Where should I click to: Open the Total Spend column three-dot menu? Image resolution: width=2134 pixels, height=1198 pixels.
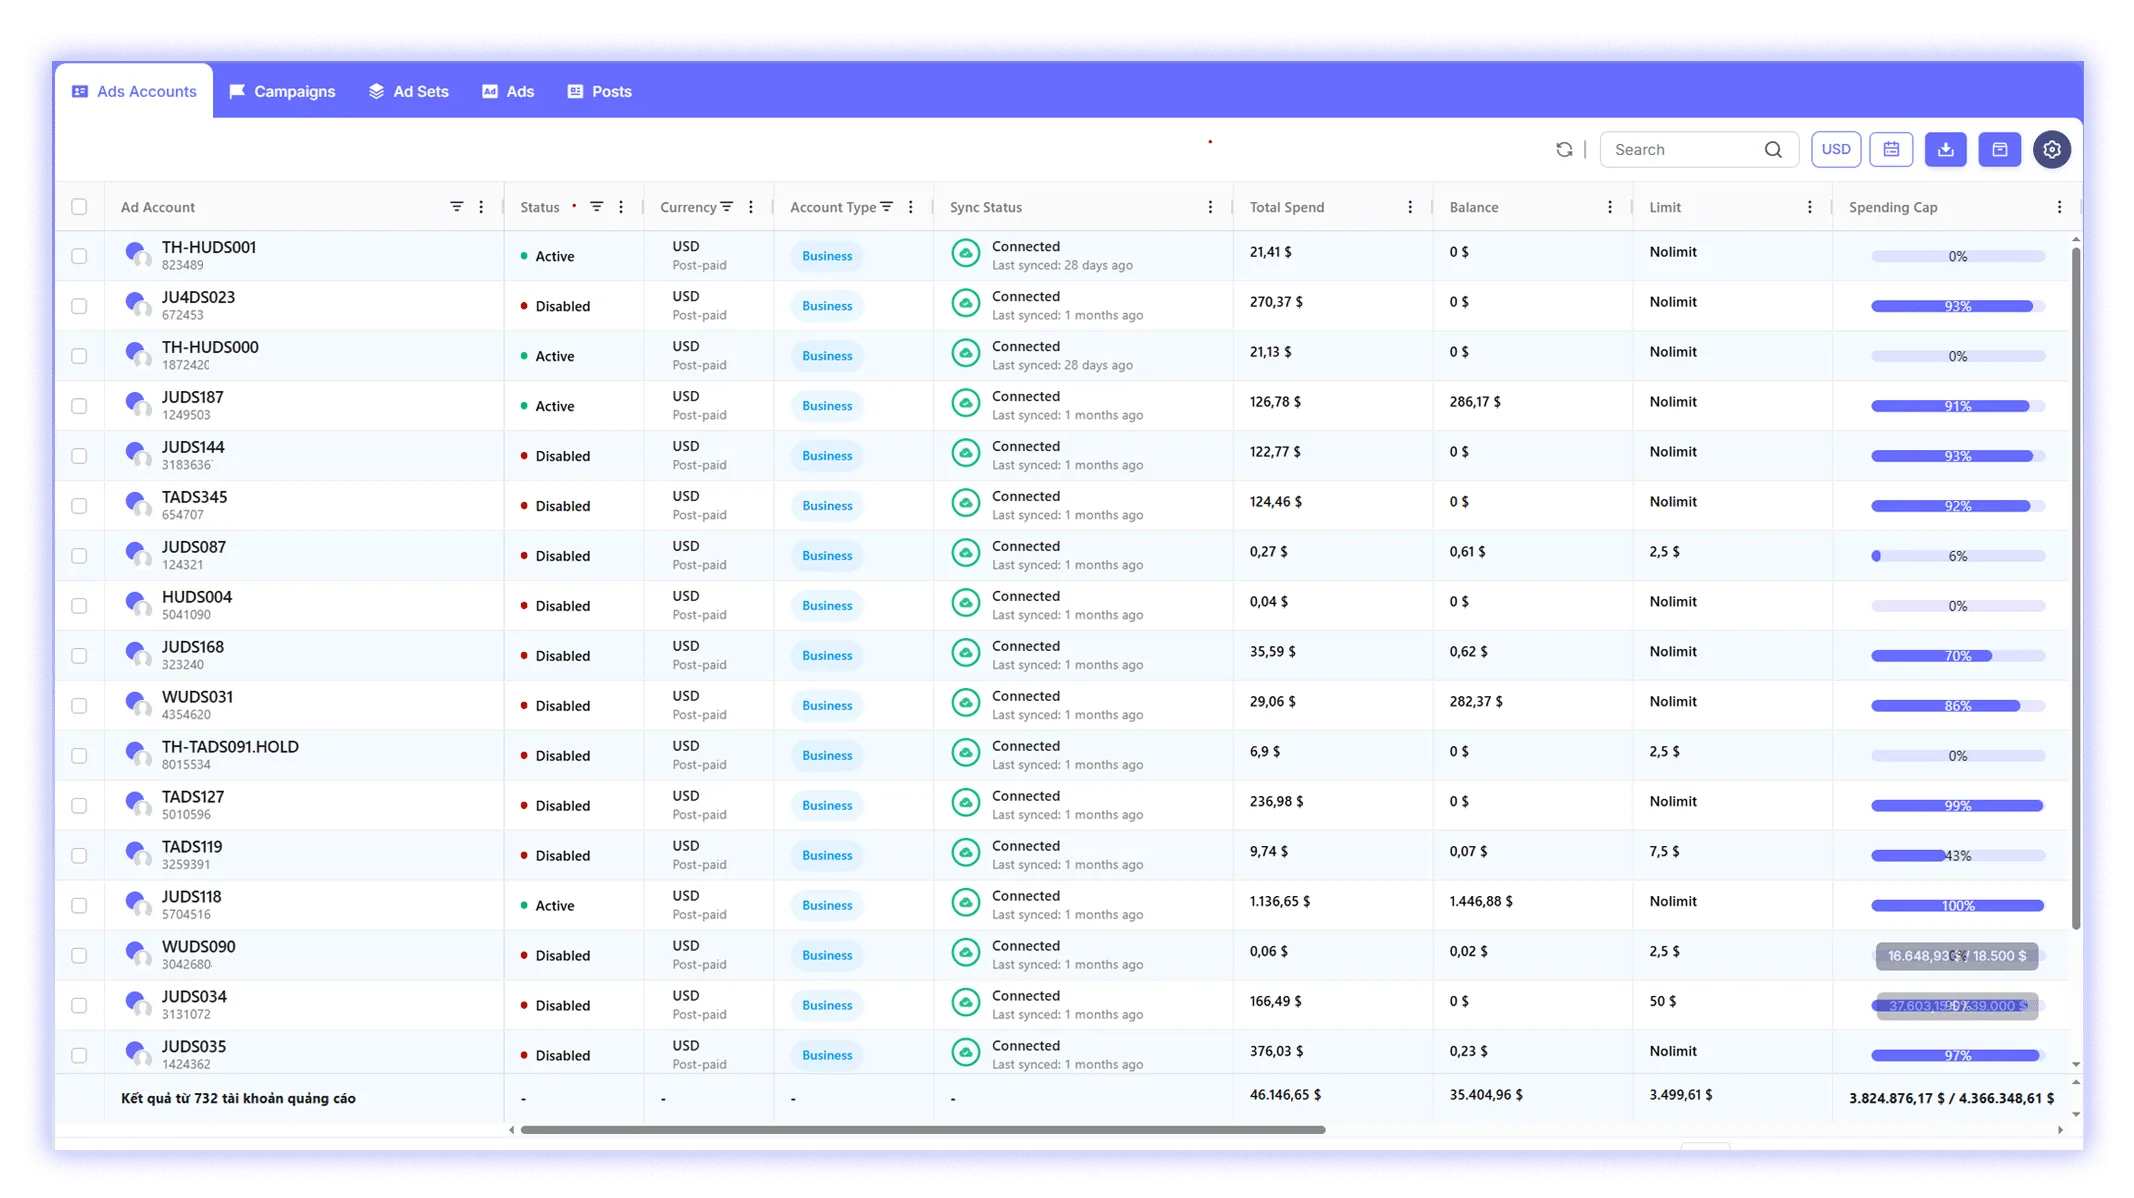[1410, 207]
